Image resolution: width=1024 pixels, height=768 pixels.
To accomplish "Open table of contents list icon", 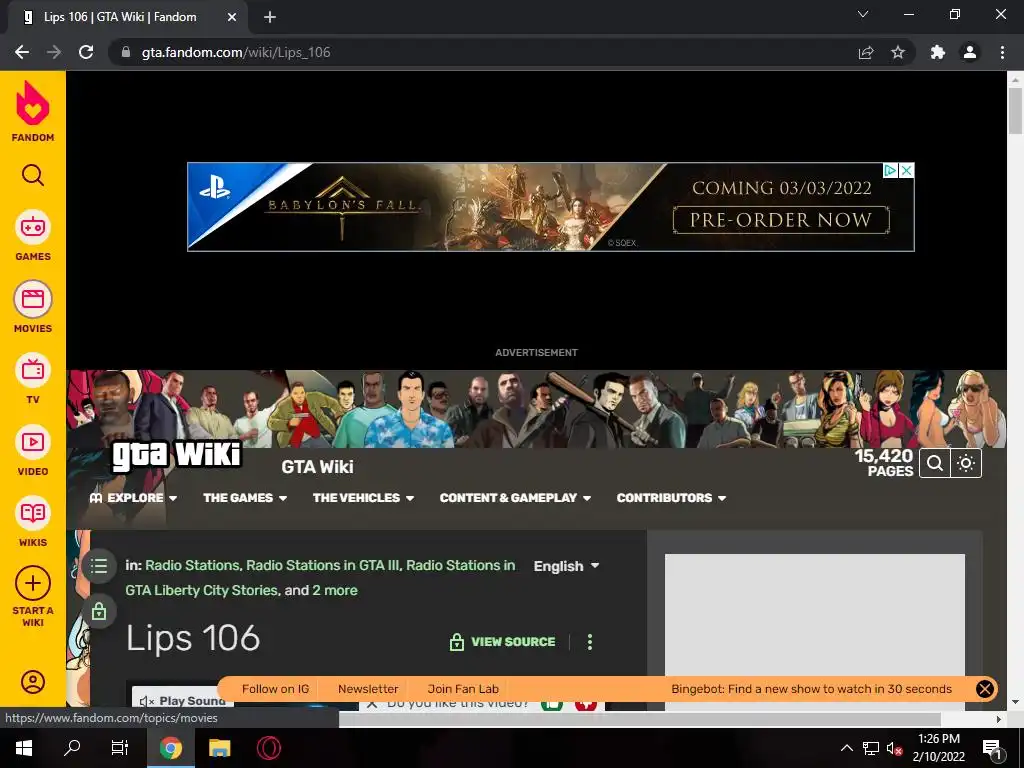I will coord(99,566).
